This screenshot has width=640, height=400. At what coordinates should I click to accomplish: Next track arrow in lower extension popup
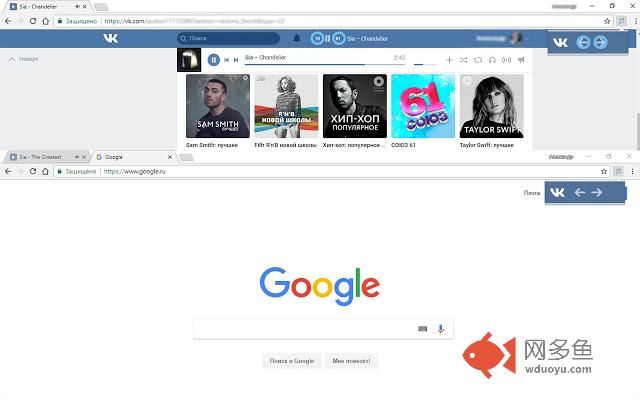(597, 192)
